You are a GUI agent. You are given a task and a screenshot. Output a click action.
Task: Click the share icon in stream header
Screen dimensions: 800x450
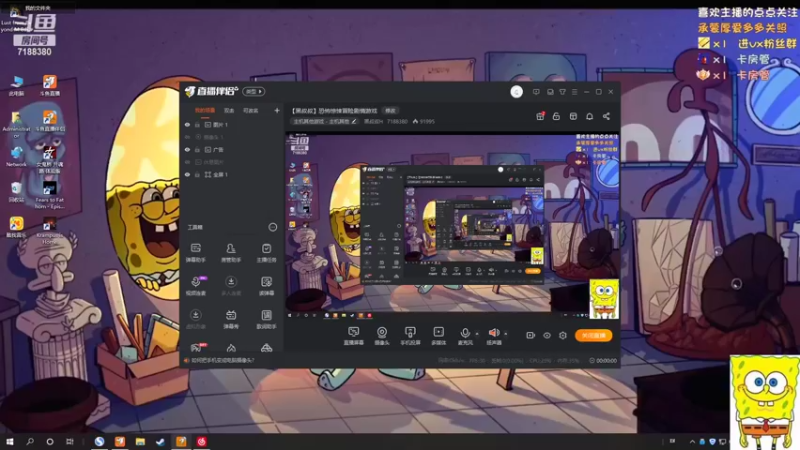click(606, 116)
